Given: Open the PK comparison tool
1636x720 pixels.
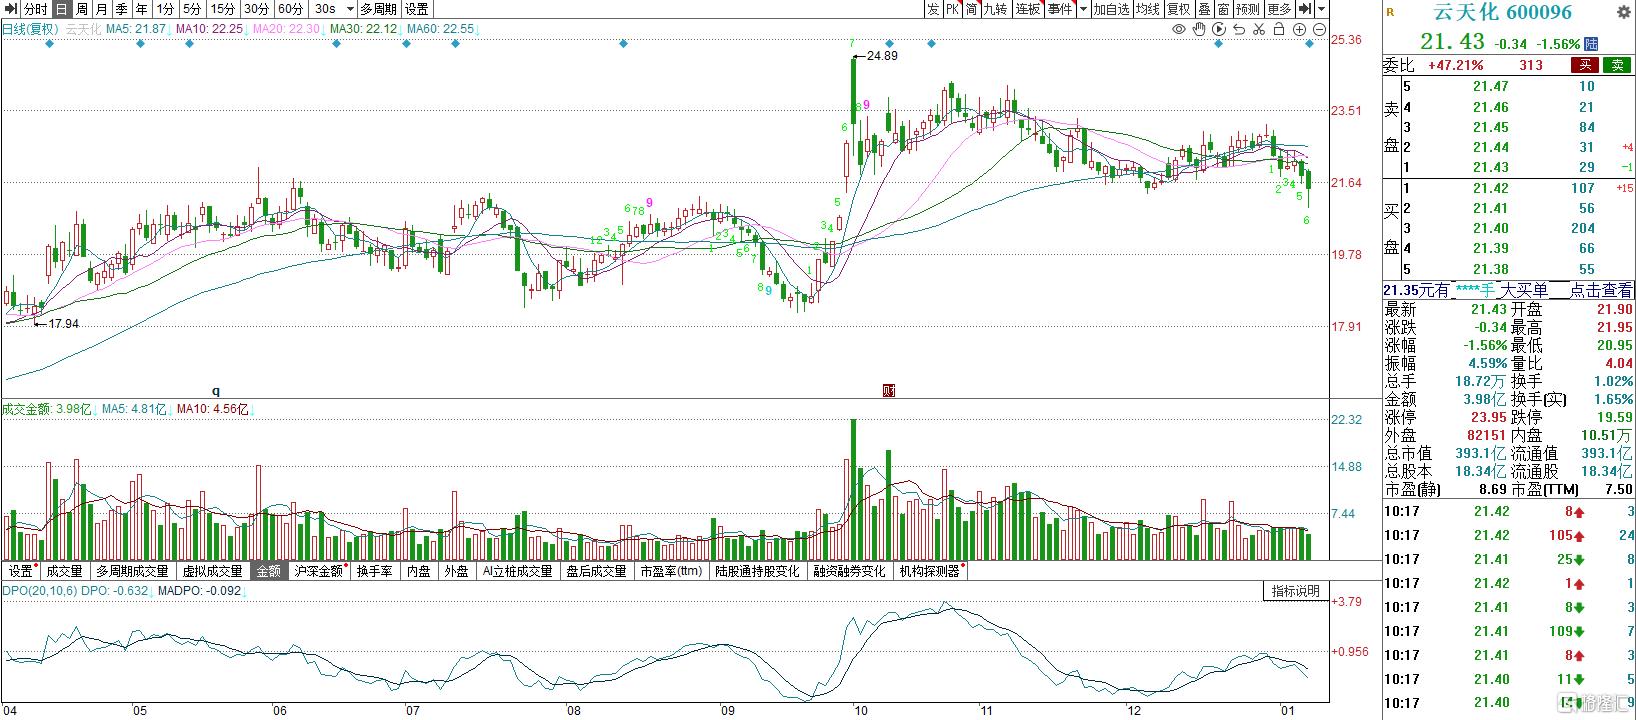Looking at the screenshot, I should coord(953,9).
